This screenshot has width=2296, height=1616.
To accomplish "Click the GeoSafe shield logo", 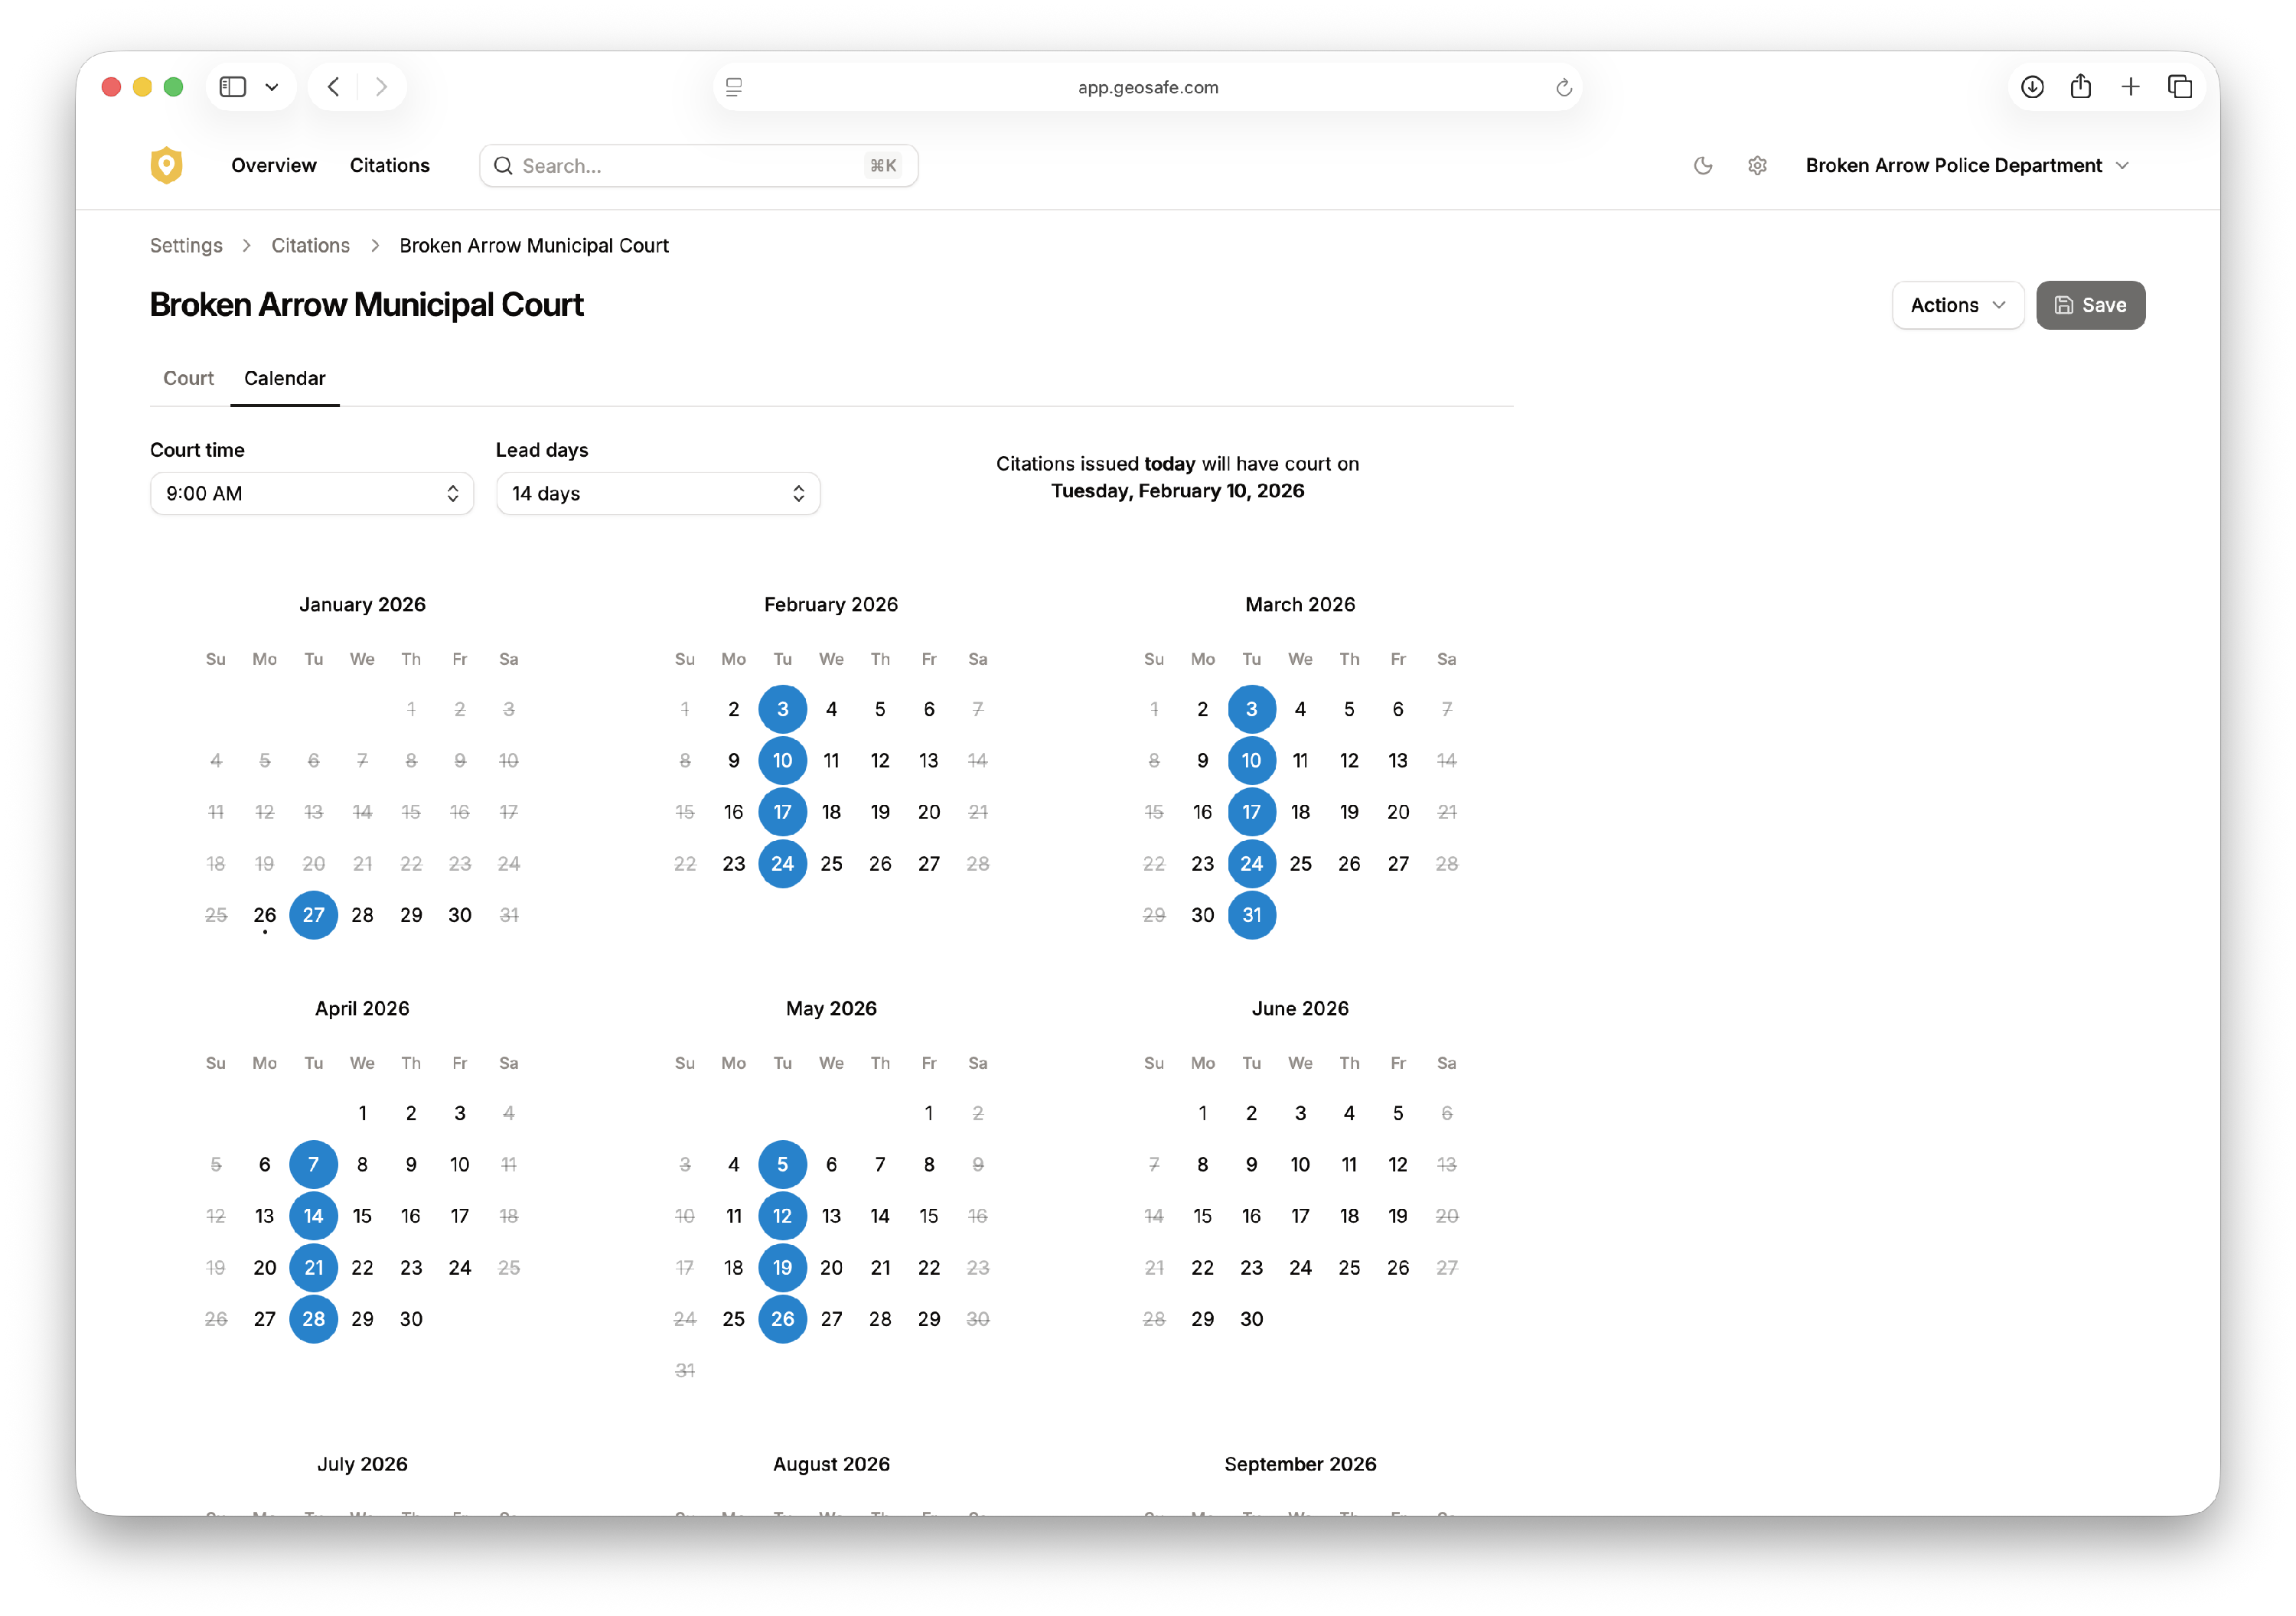I will pos(166,165).
